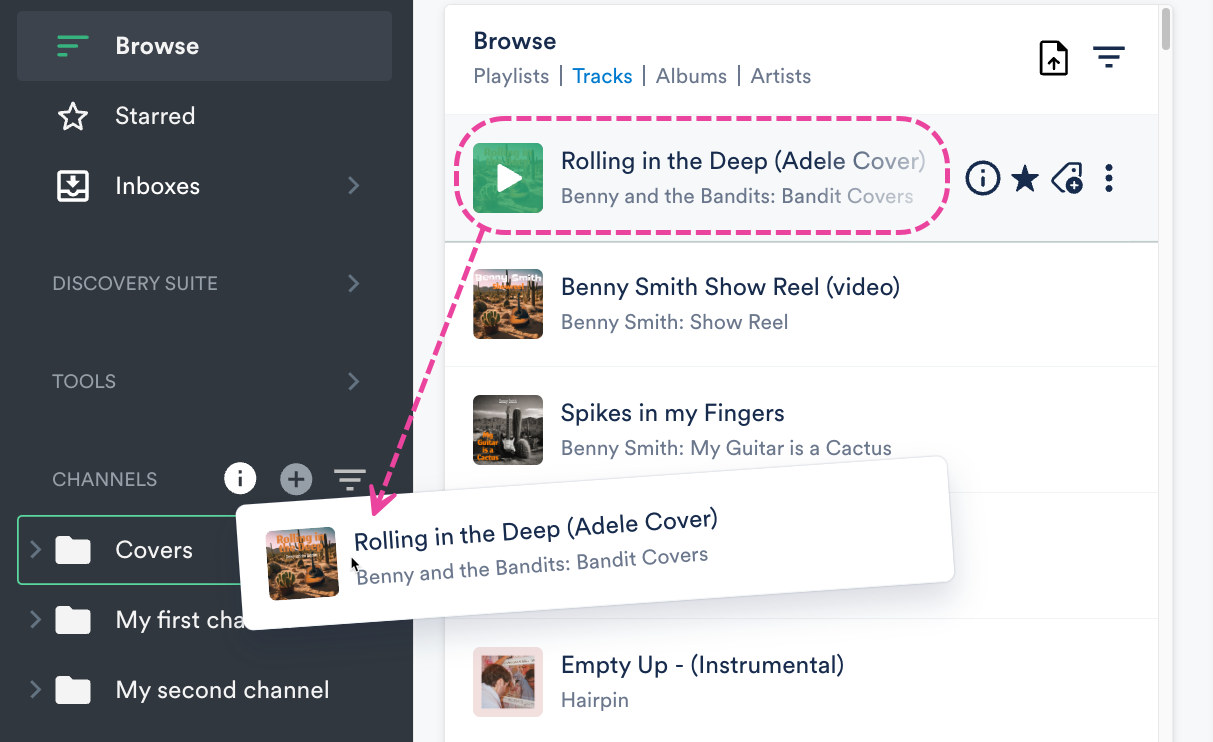Show Channels info icon
The width and height of the screenshot is (1213, 742).
[x=240, y=479]
